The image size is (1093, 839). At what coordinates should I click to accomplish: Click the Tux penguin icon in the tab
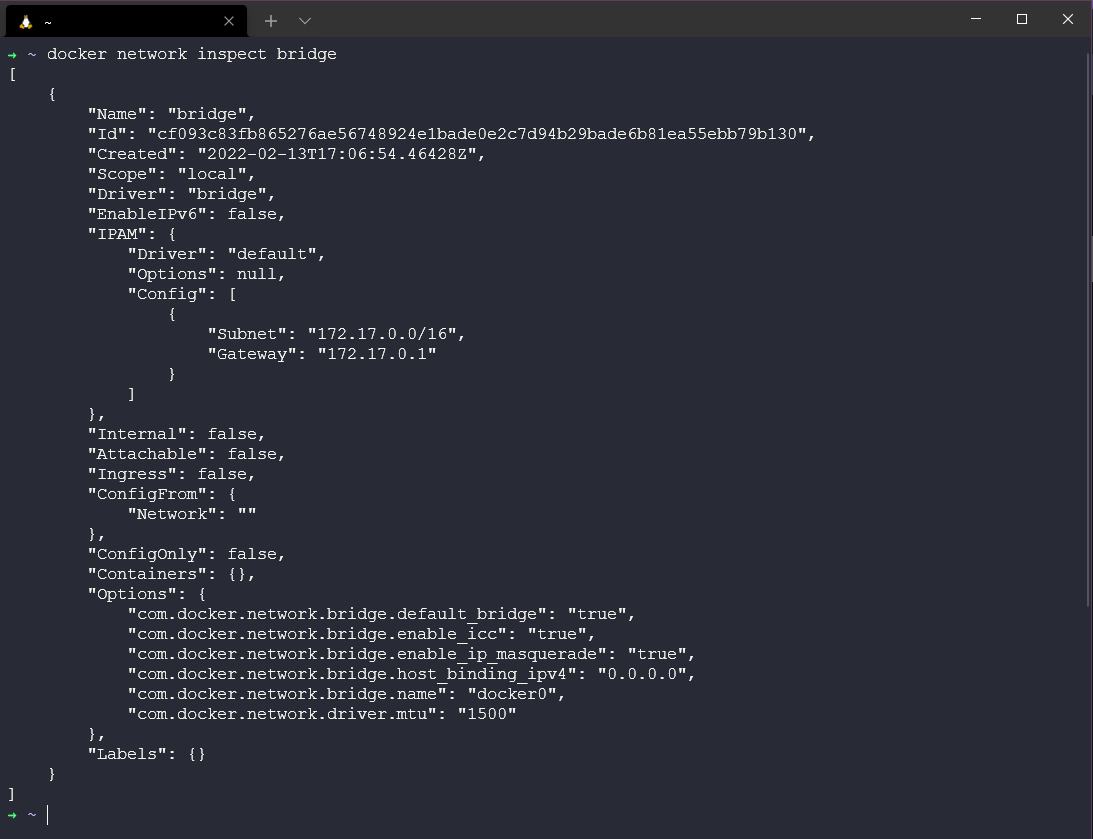tap(26, 21)
